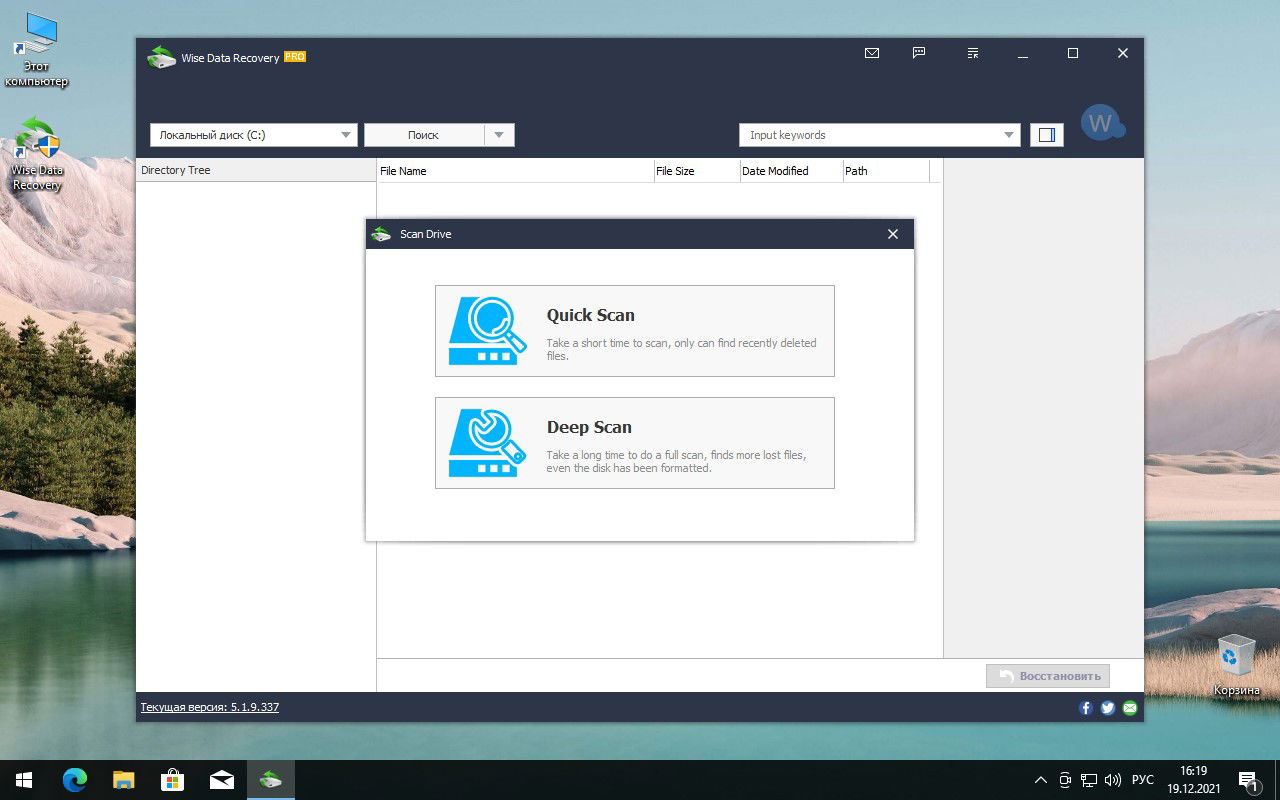Open Mail app from taskbar
Screen dimensions: 1280x800
(221, 779)
